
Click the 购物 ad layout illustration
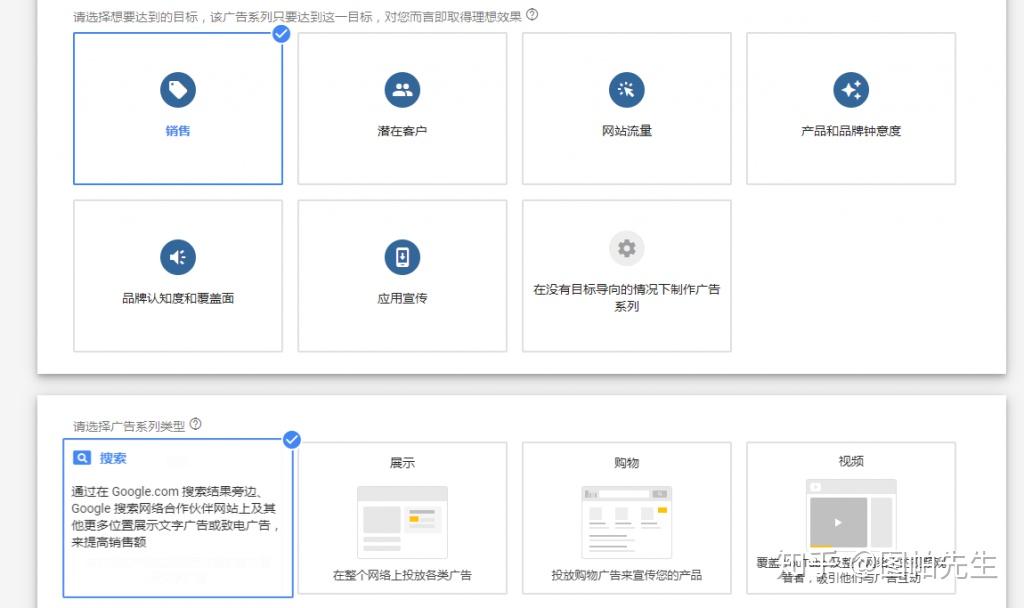(626, 522)
